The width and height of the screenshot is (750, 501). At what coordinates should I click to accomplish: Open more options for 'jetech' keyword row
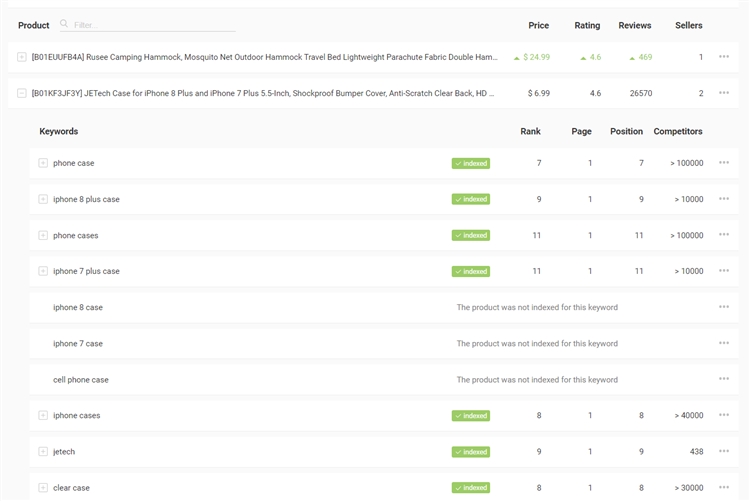click(723, 451)
